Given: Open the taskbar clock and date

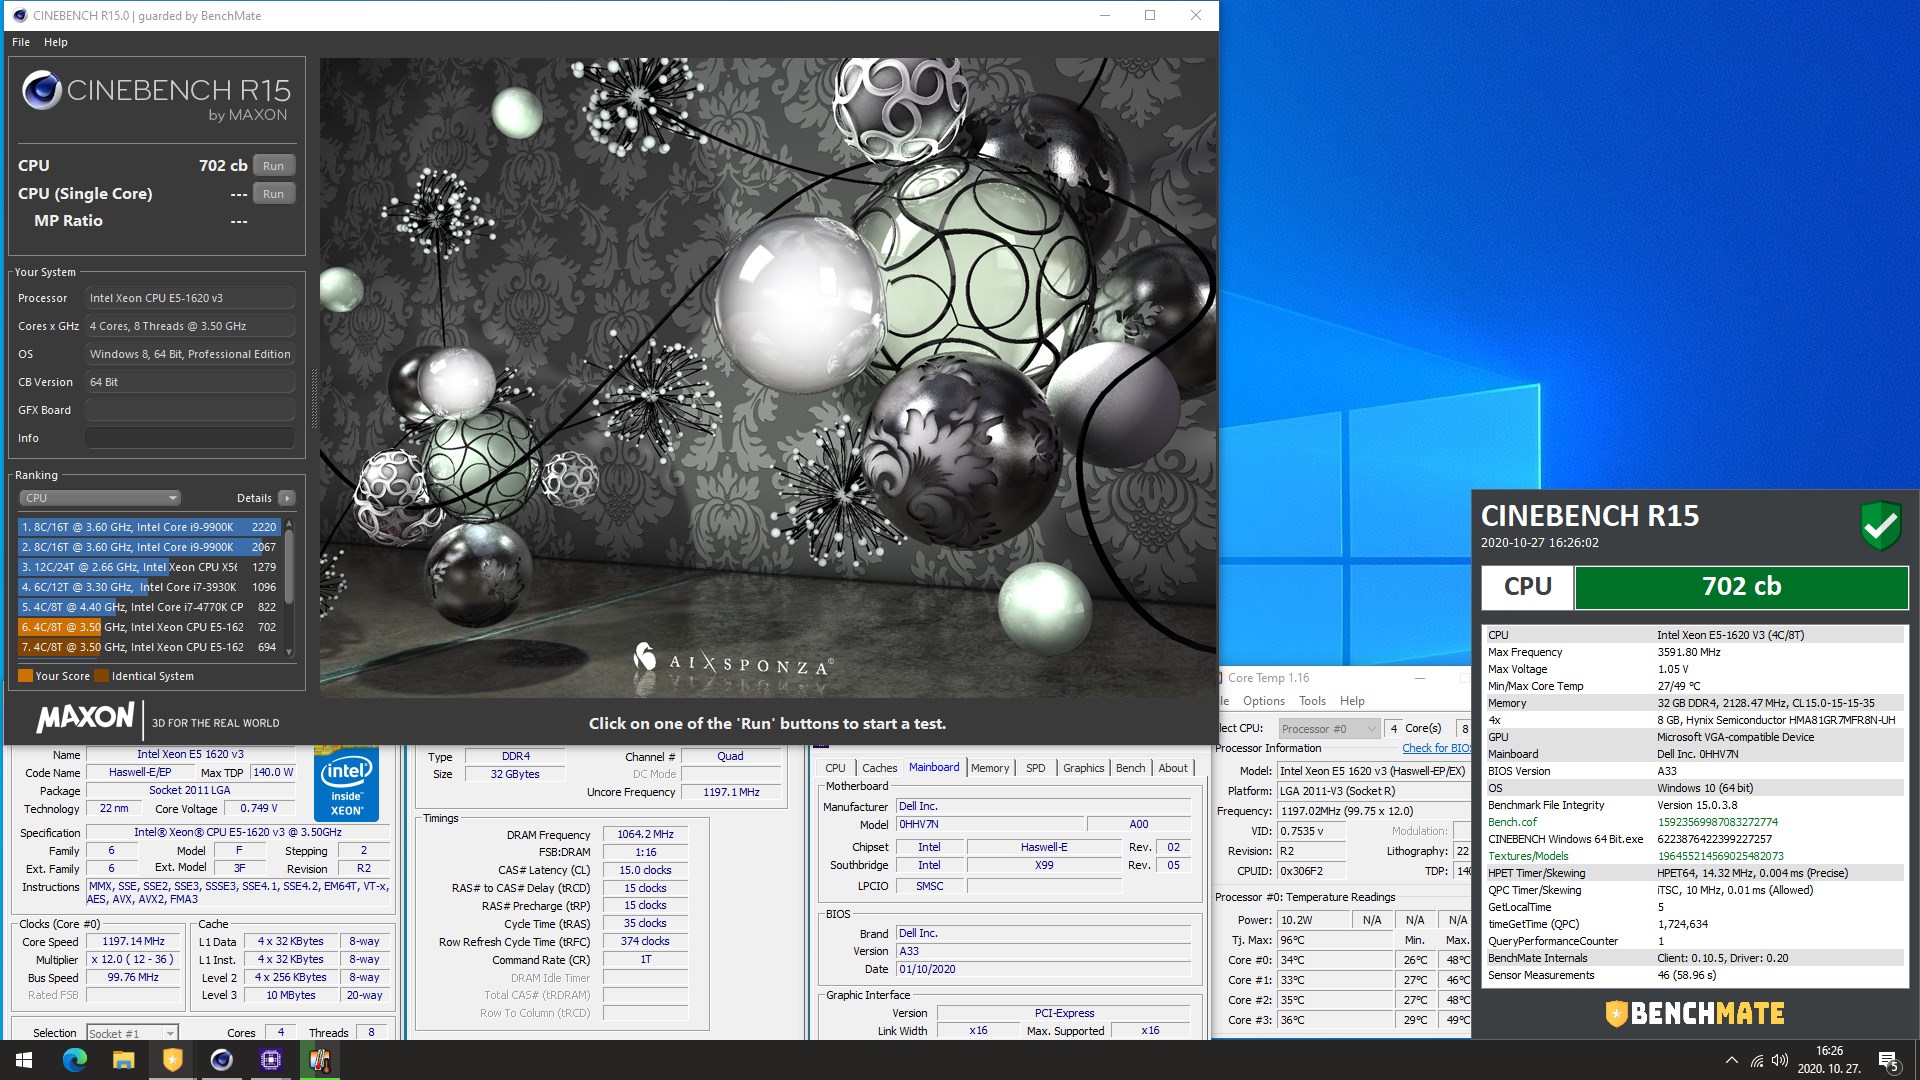Looking at the screenshot, I should 1829,1060.
